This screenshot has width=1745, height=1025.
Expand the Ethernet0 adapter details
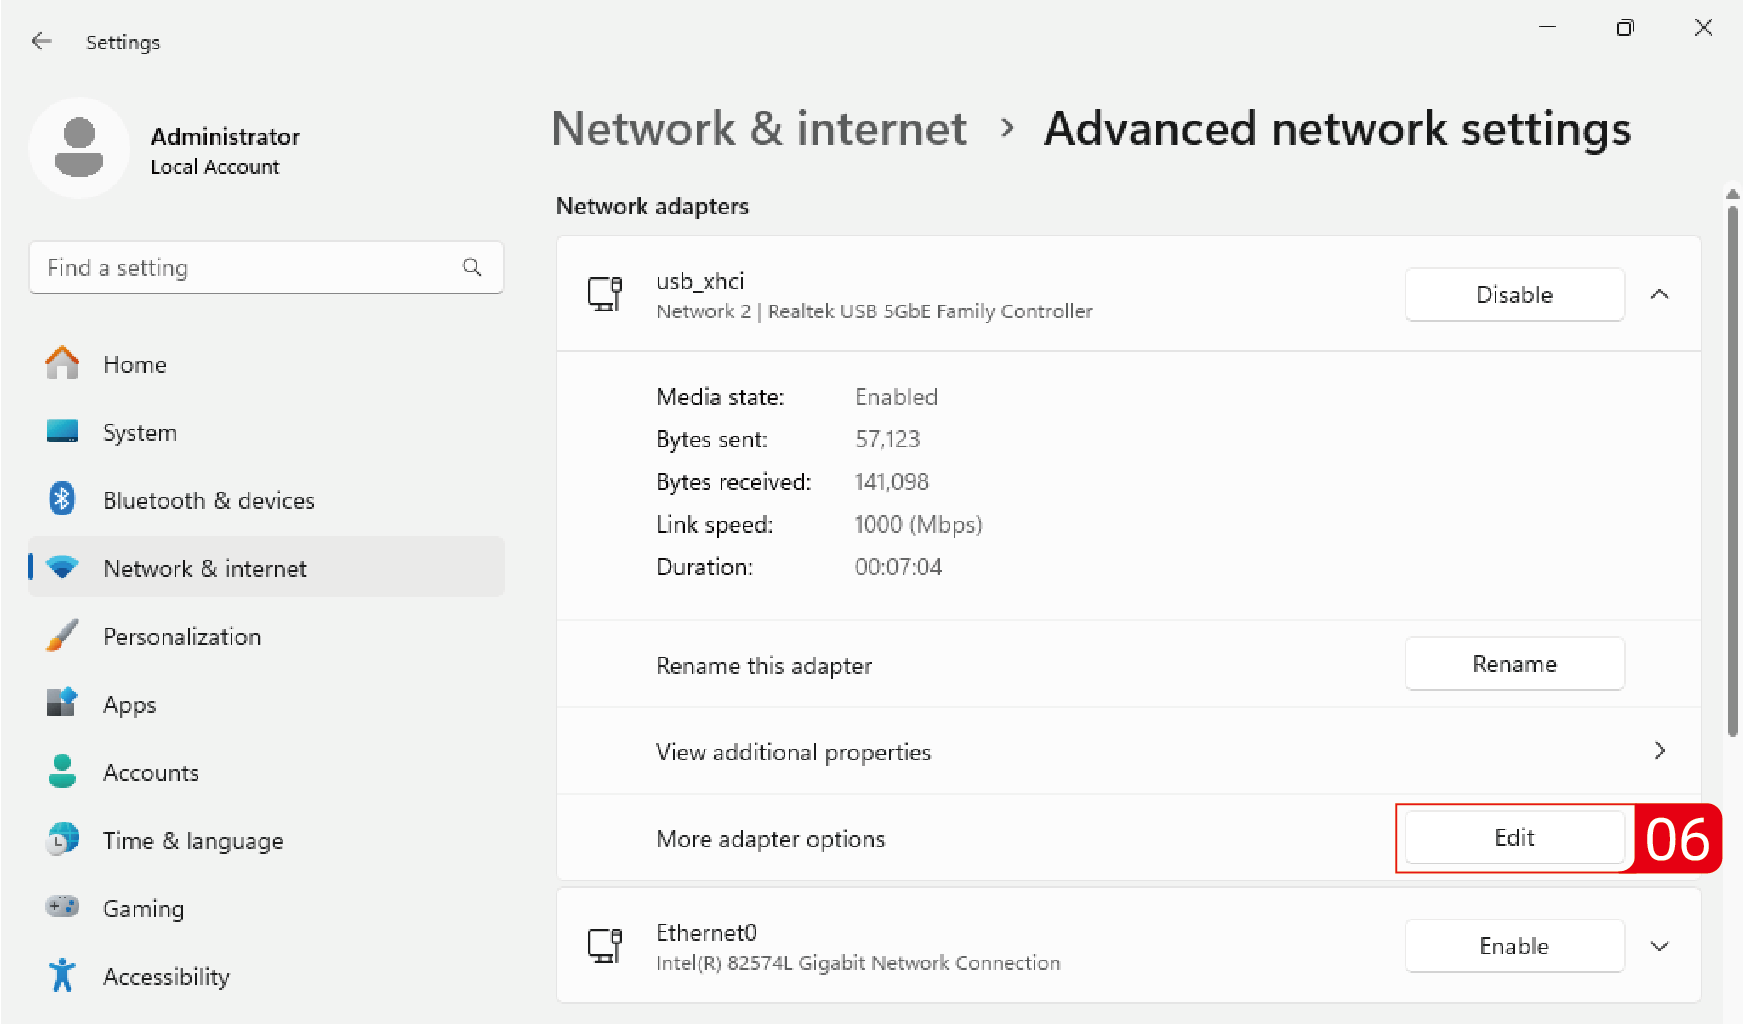(x=1659, y=946)
